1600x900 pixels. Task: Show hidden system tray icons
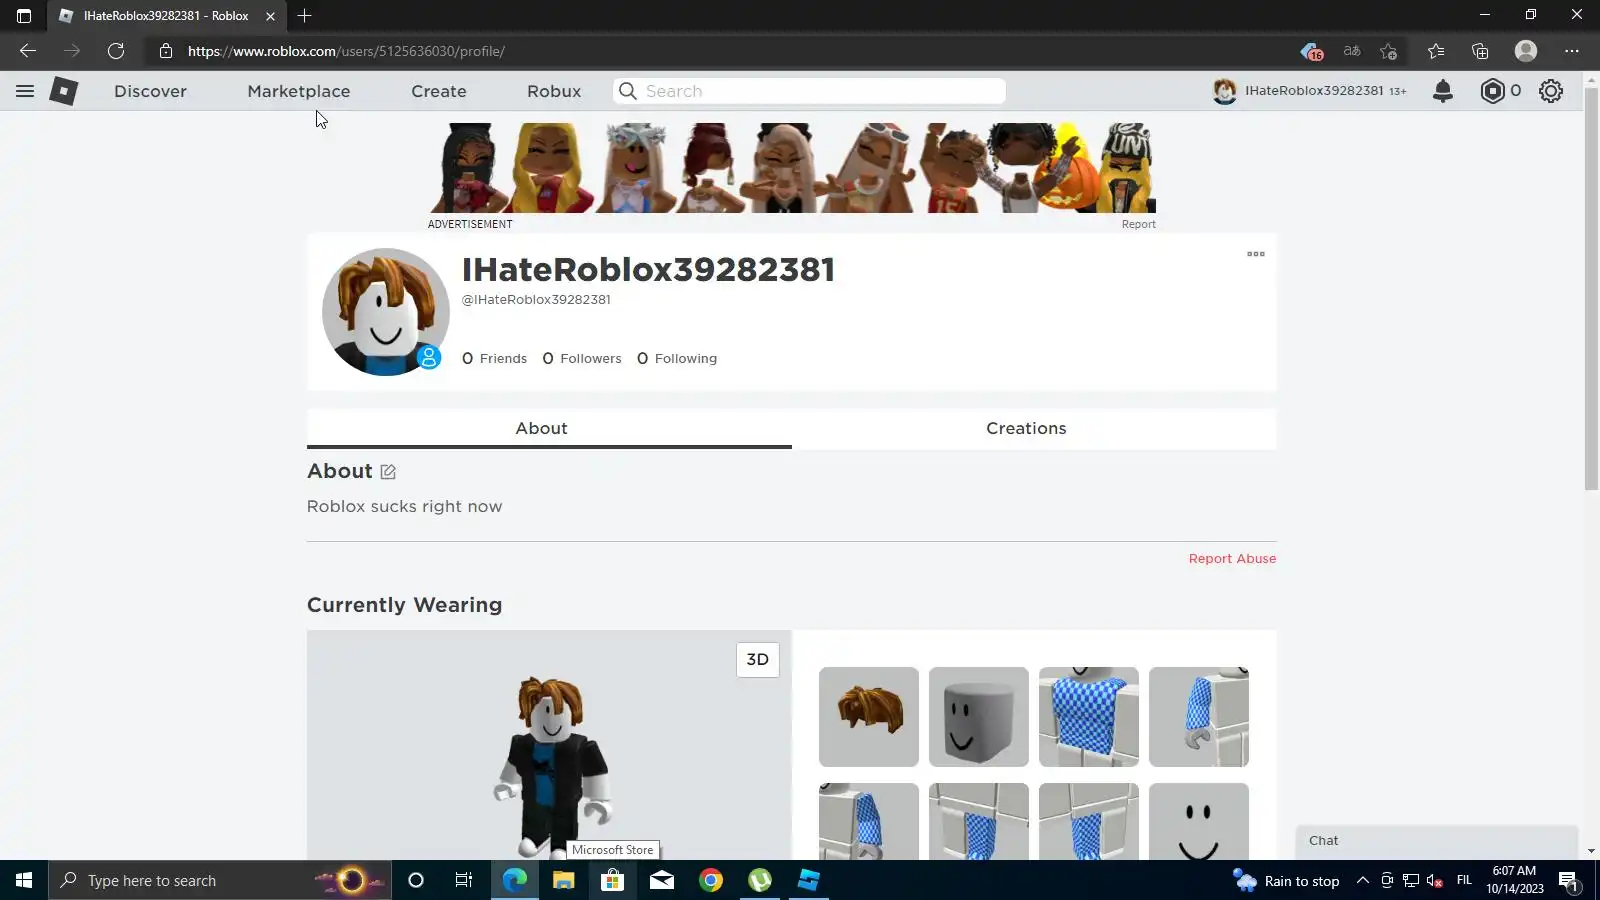click(1362, 880)
